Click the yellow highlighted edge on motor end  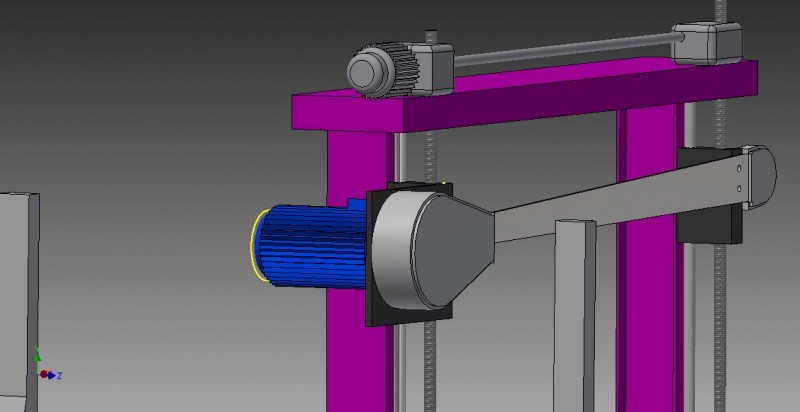point(255,246)
